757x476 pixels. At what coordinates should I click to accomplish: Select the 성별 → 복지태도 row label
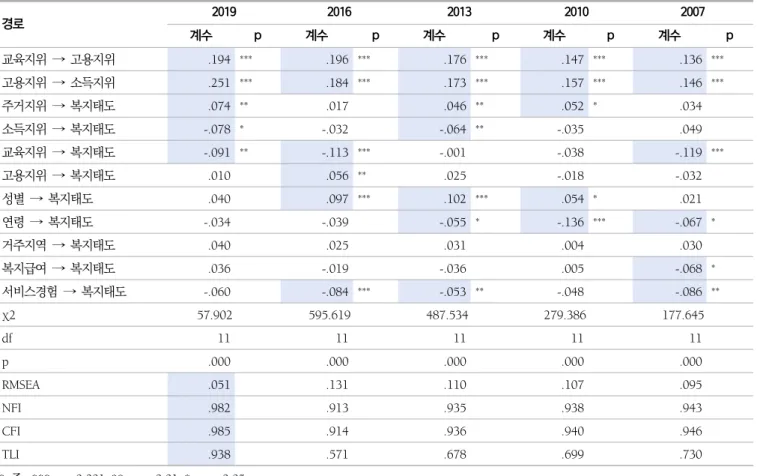47,198
